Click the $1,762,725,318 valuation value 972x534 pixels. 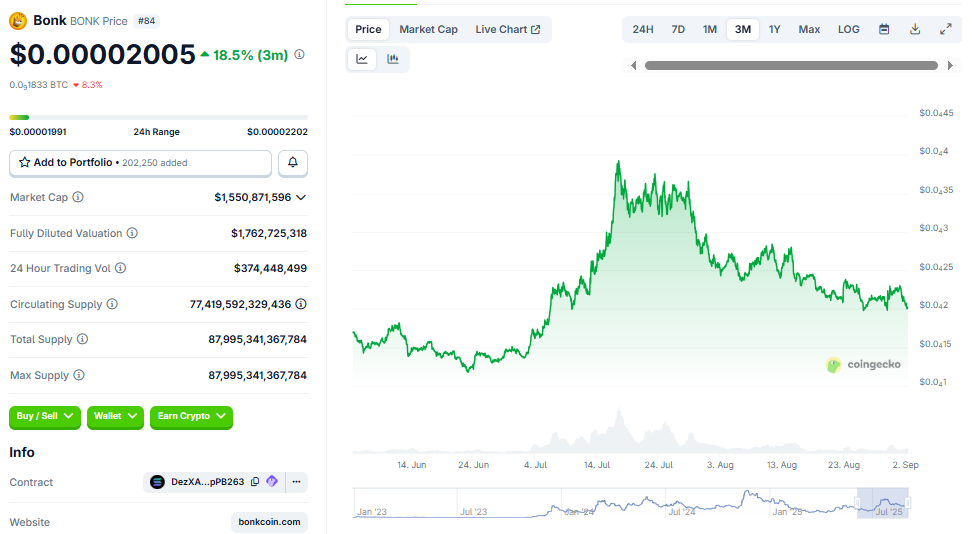coord(269,233)
